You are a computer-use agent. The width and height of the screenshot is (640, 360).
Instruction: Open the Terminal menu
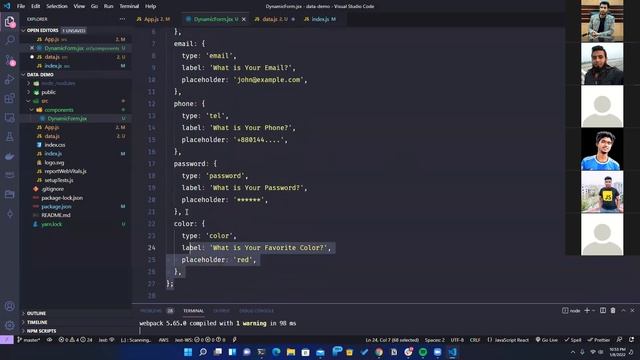pos(129,6)
